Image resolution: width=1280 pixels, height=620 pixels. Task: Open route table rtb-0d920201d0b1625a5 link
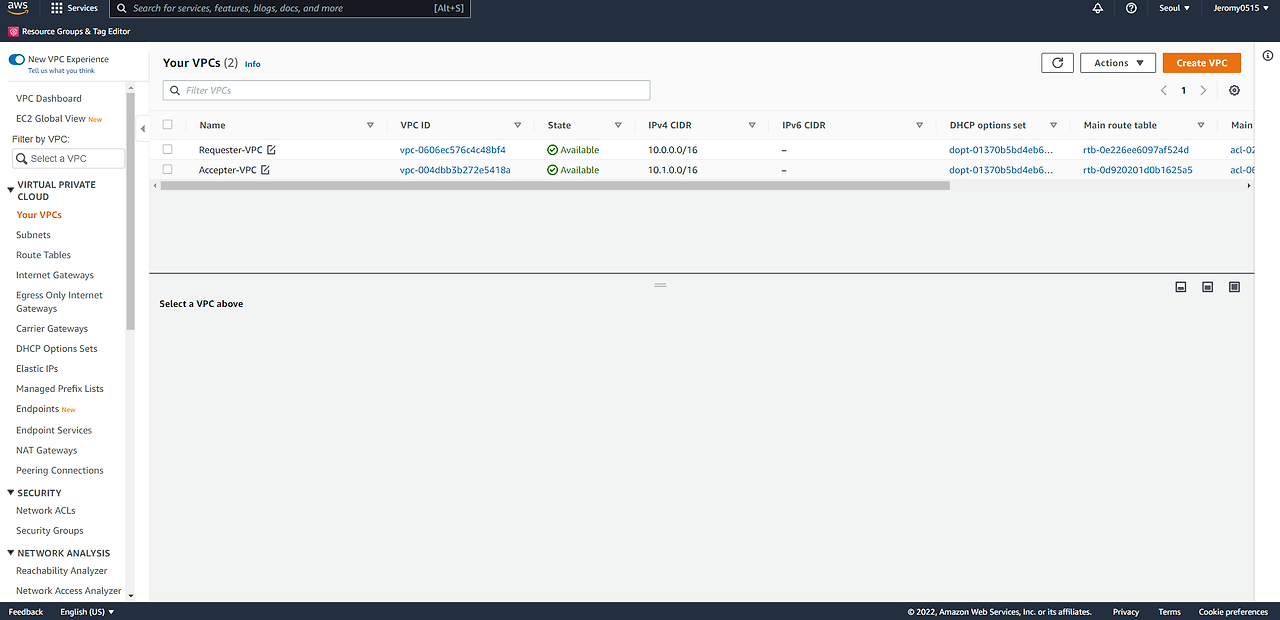tap(1138, 170)
